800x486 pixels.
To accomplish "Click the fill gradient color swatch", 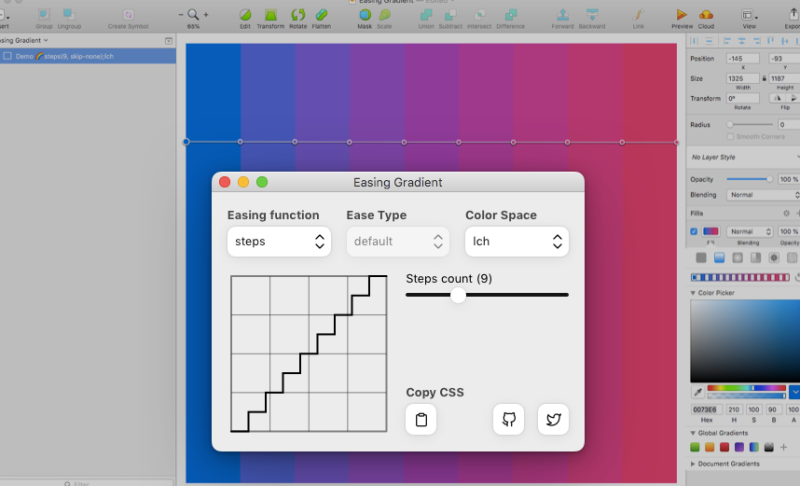I will (x=711, y=232).
